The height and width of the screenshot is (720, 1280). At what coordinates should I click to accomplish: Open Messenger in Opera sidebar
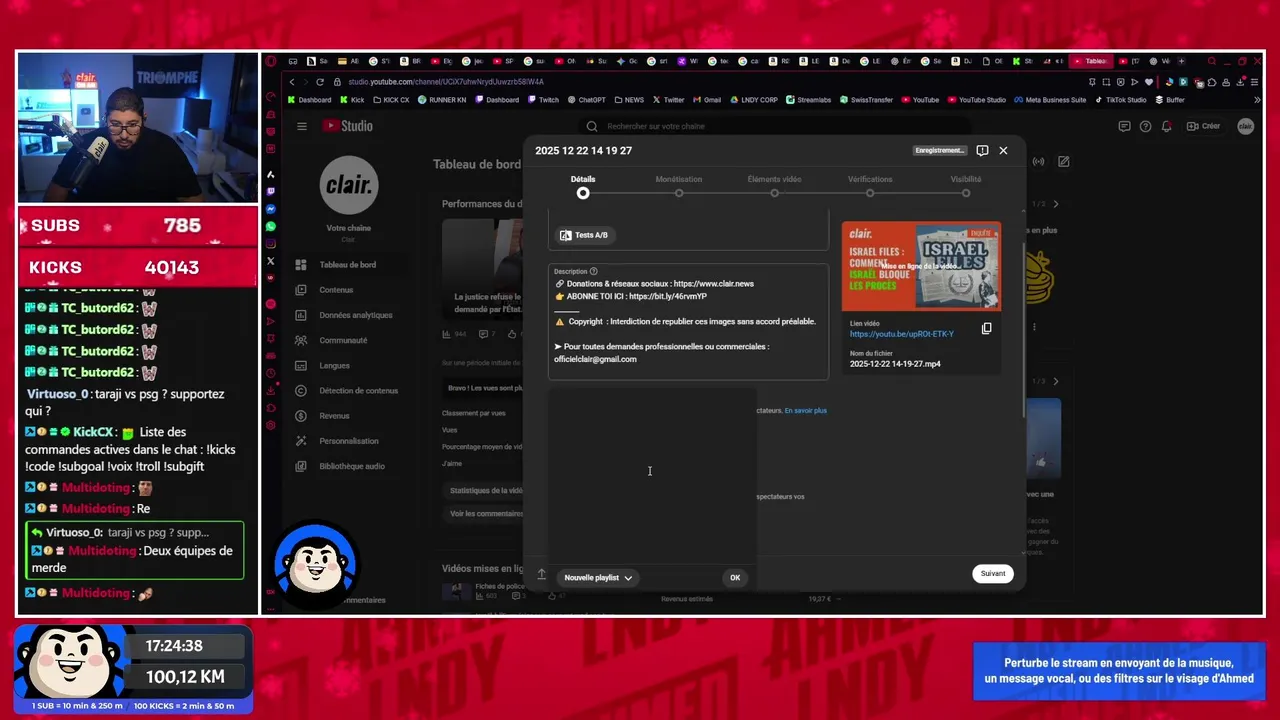(x=271, y=209)
